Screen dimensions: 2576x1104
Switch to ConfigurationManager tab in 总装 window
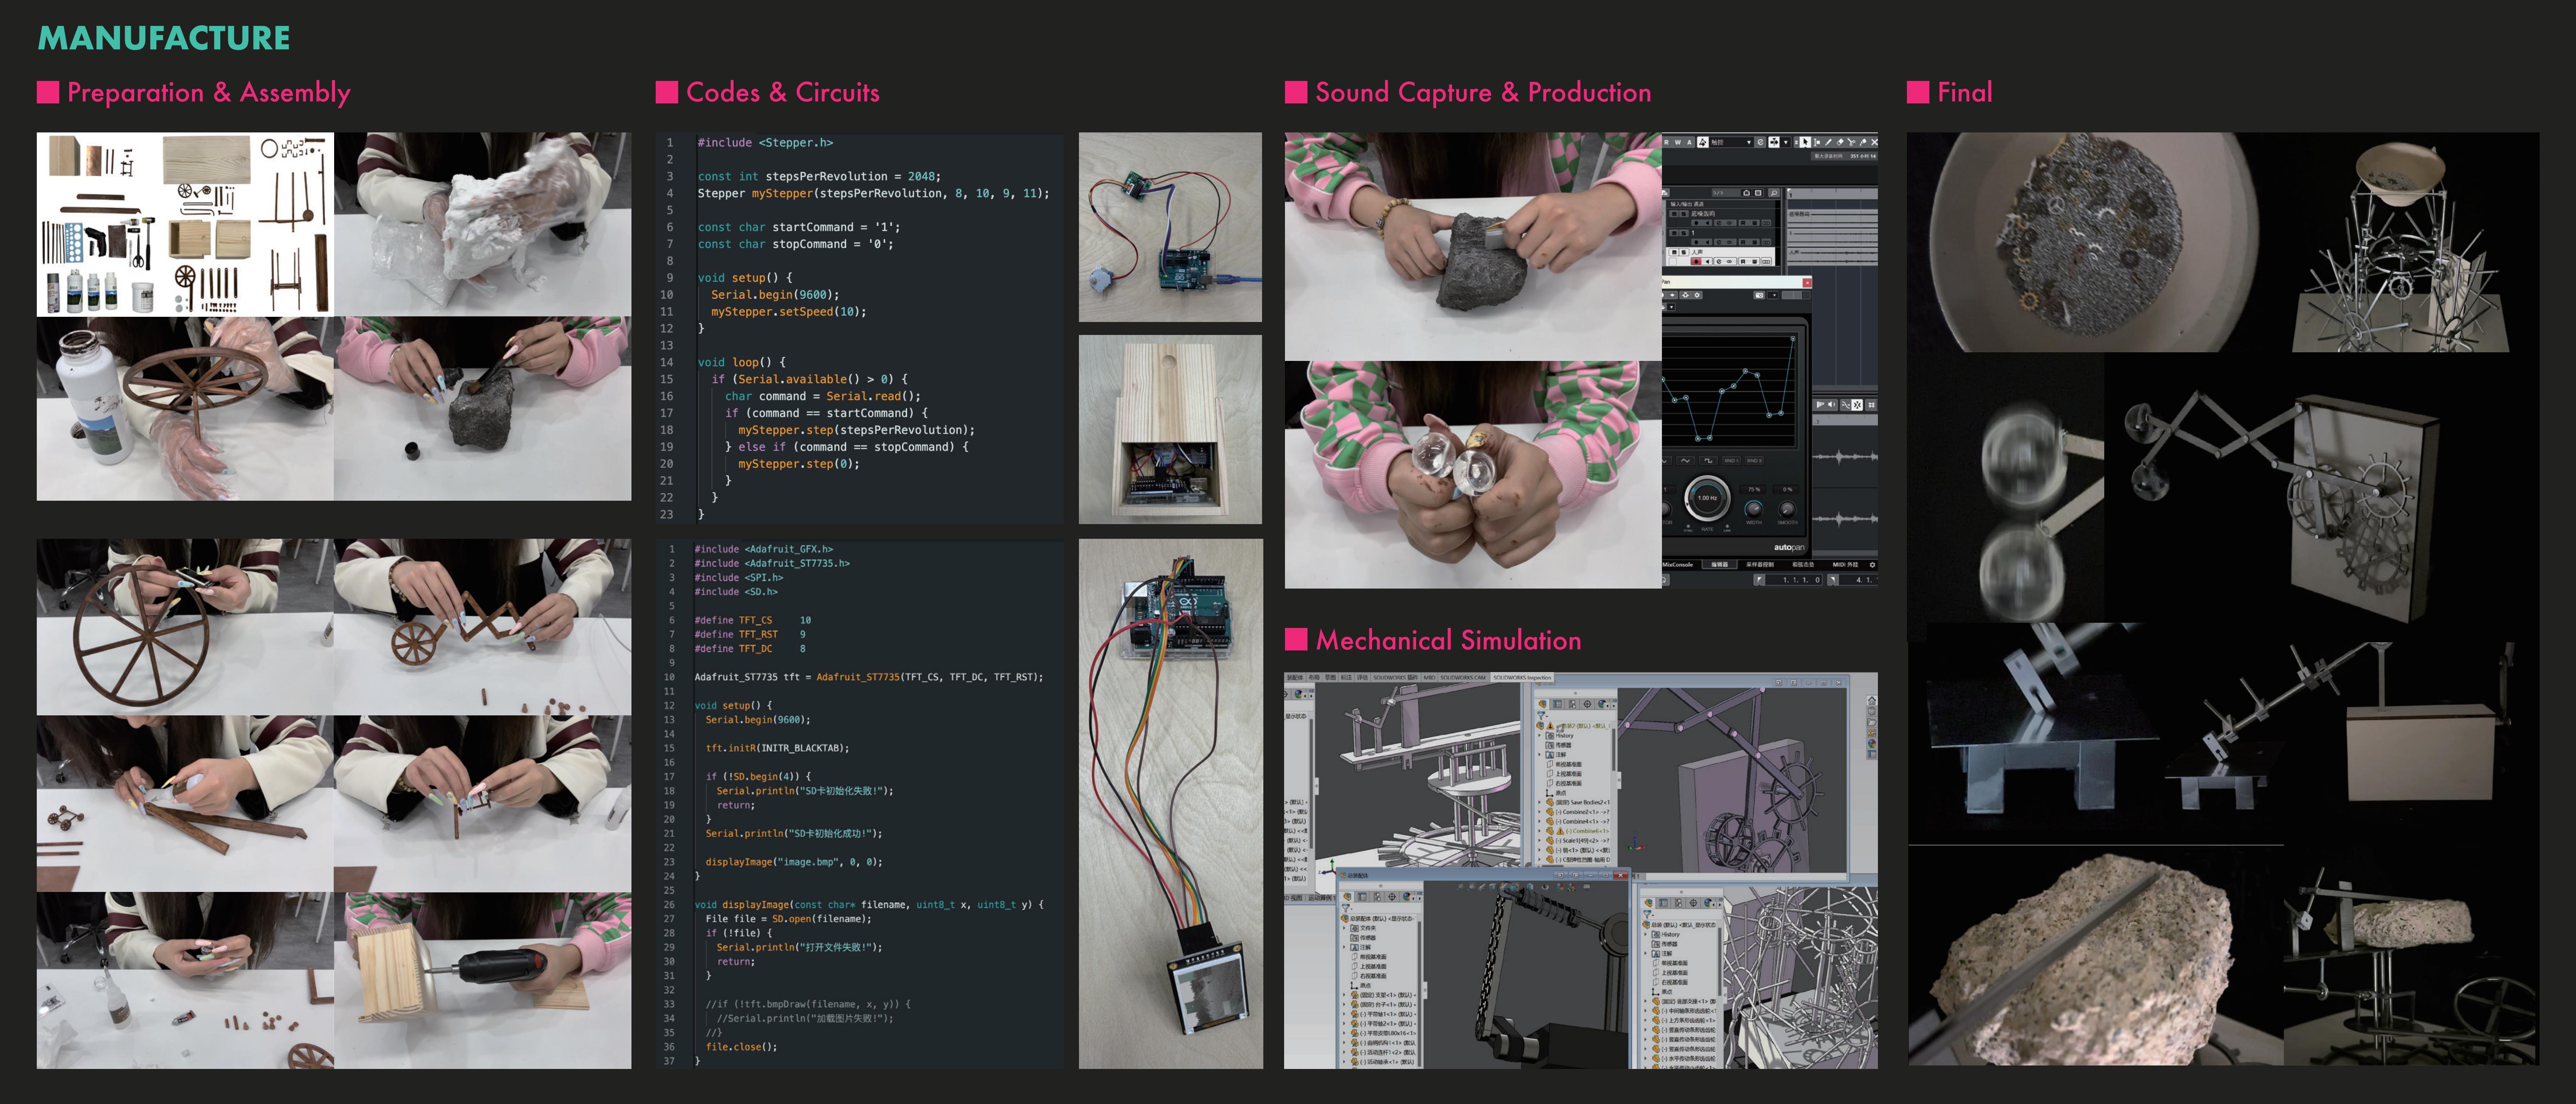pyautogui.click(x=1678, y=903)
